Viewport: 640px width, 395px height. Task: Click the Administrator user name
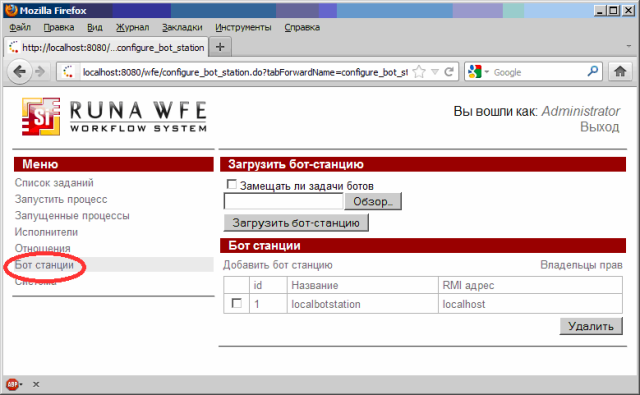[x=580, y=111]
